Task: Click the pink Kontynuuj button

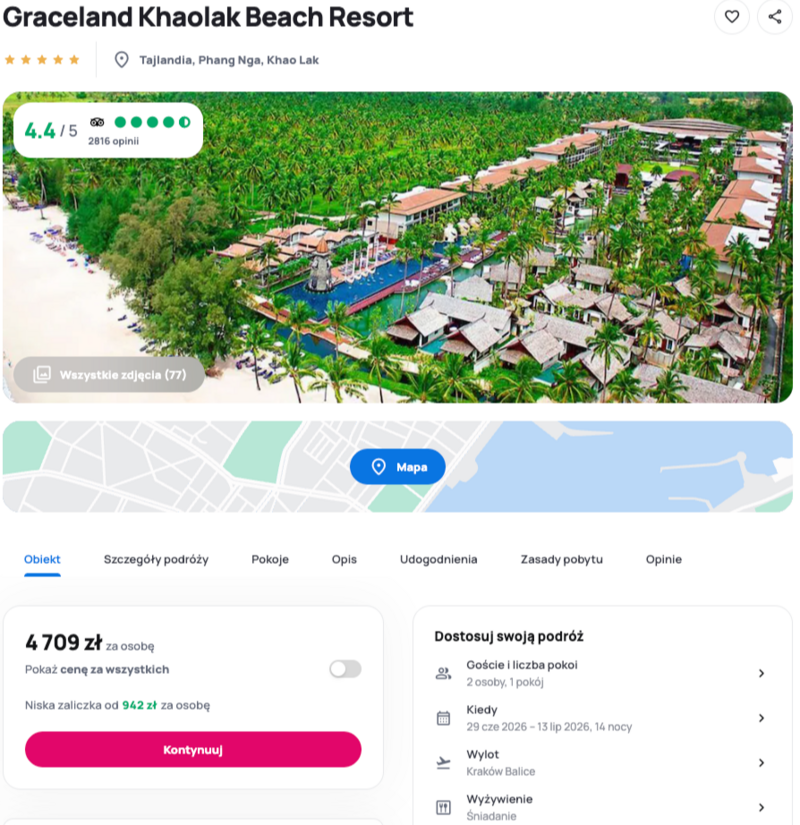Action: tap(193, 749)
